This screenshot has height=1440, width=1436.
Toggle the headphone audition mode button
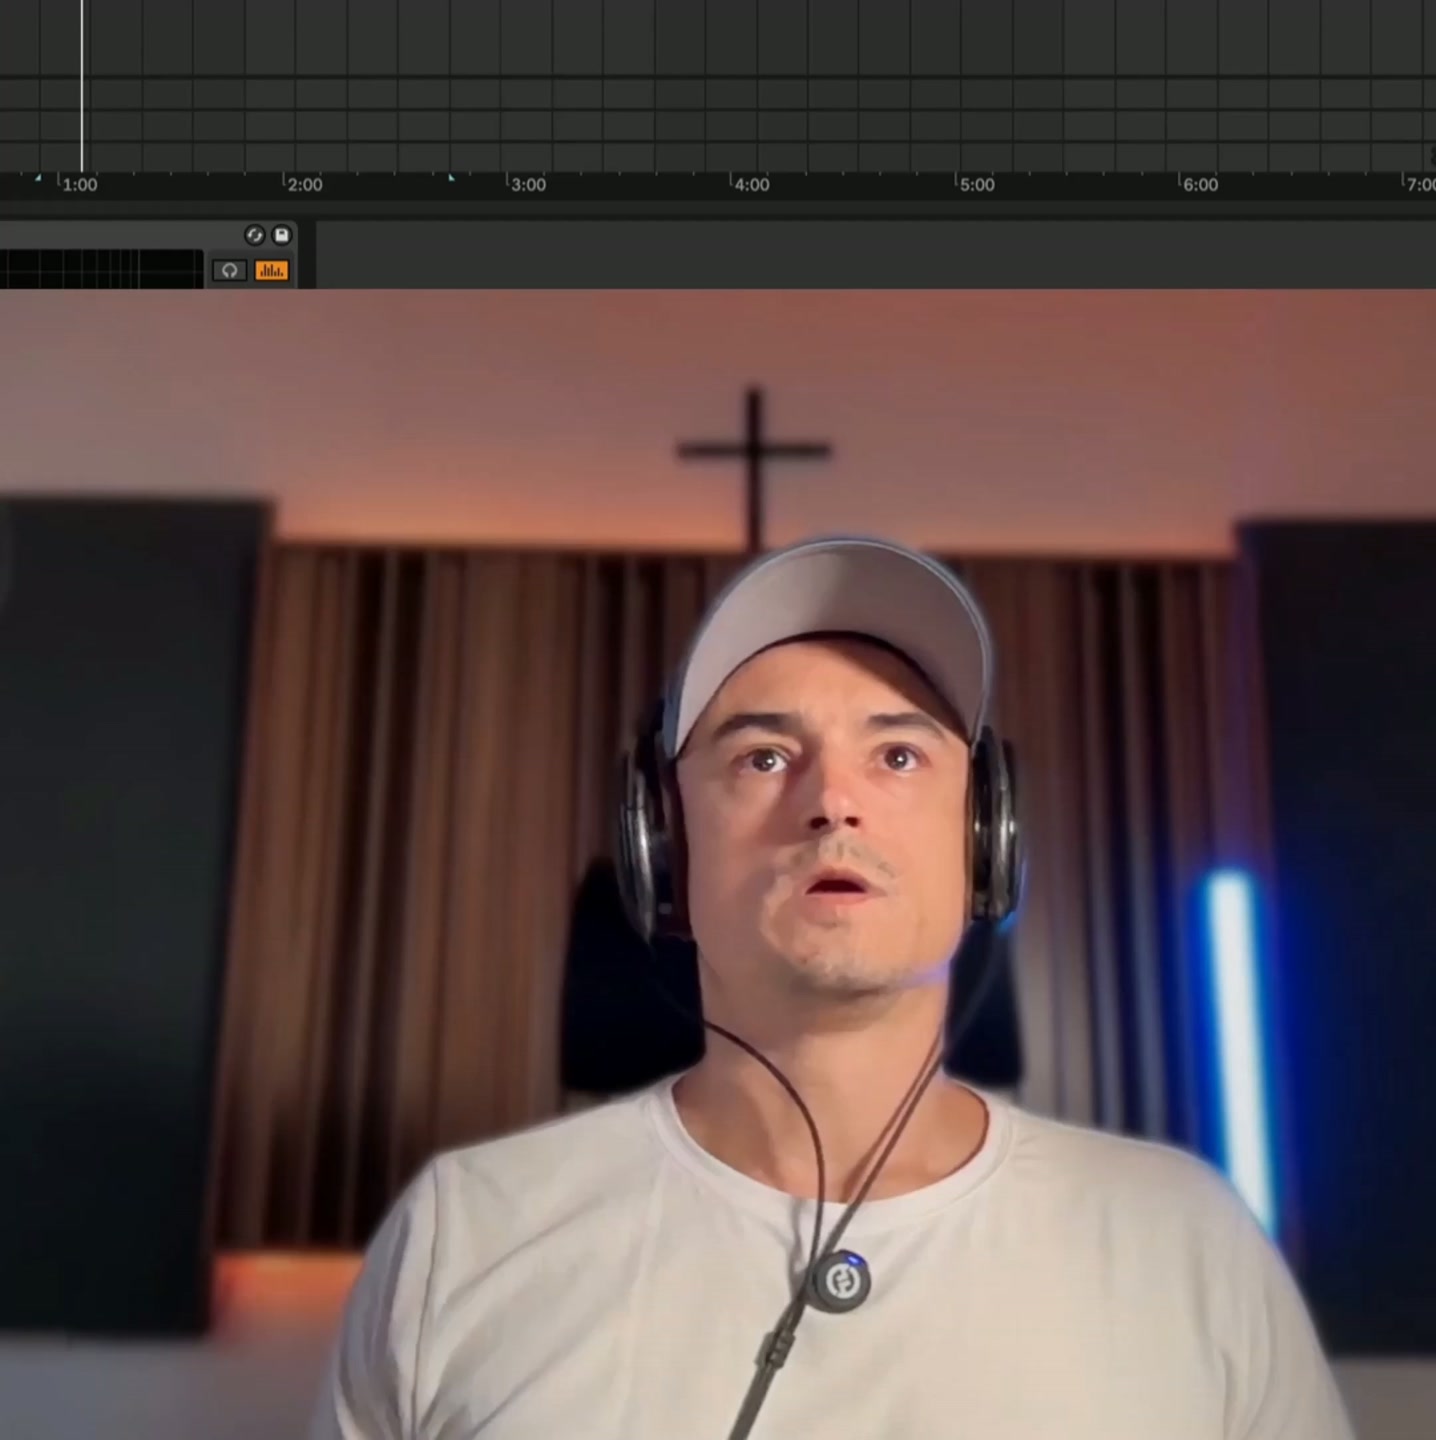[229, 270]
